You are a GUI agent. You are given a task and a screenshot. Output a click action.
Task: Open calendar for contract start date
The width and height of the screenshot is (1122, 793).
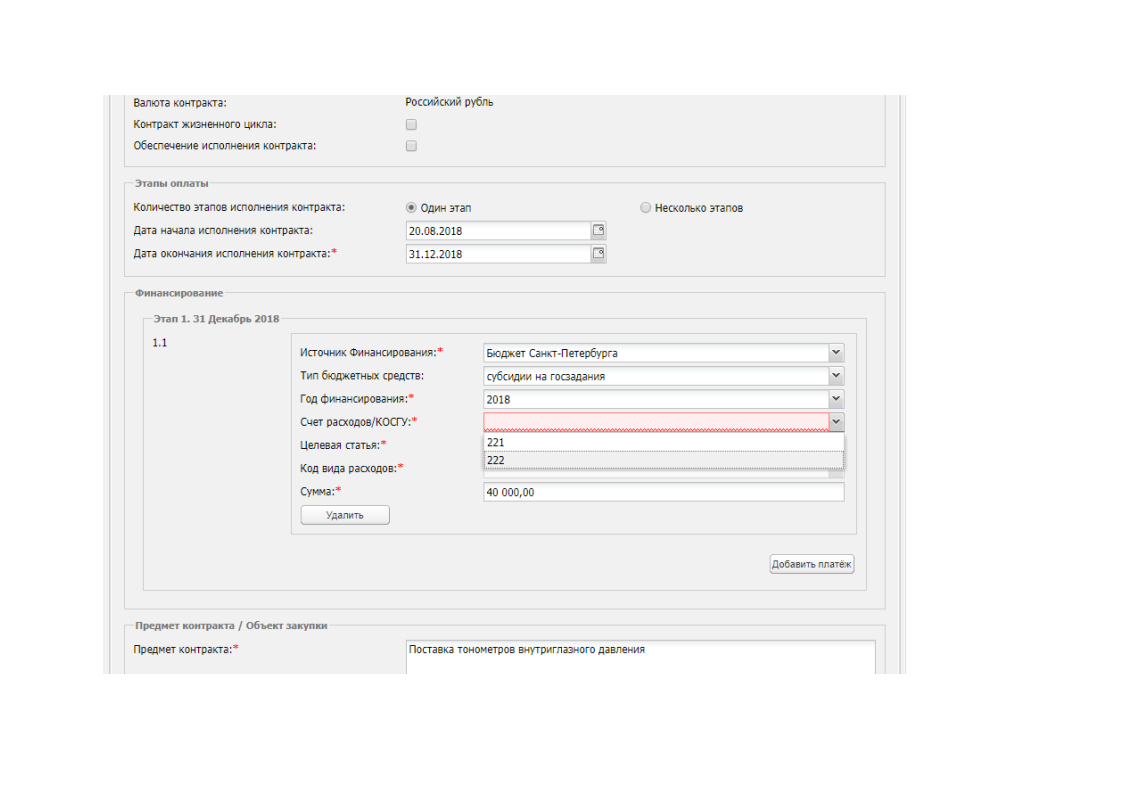(x=599, y=230)
